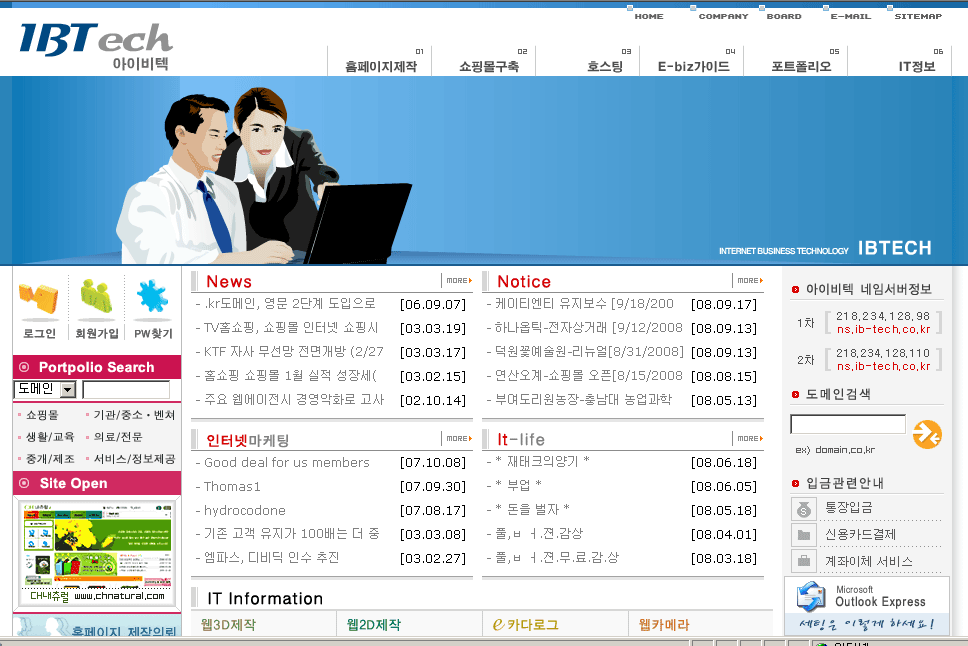Open the 쇼핑몰 portfolio category link
This screenshot has width=968, height=646.
42,415
